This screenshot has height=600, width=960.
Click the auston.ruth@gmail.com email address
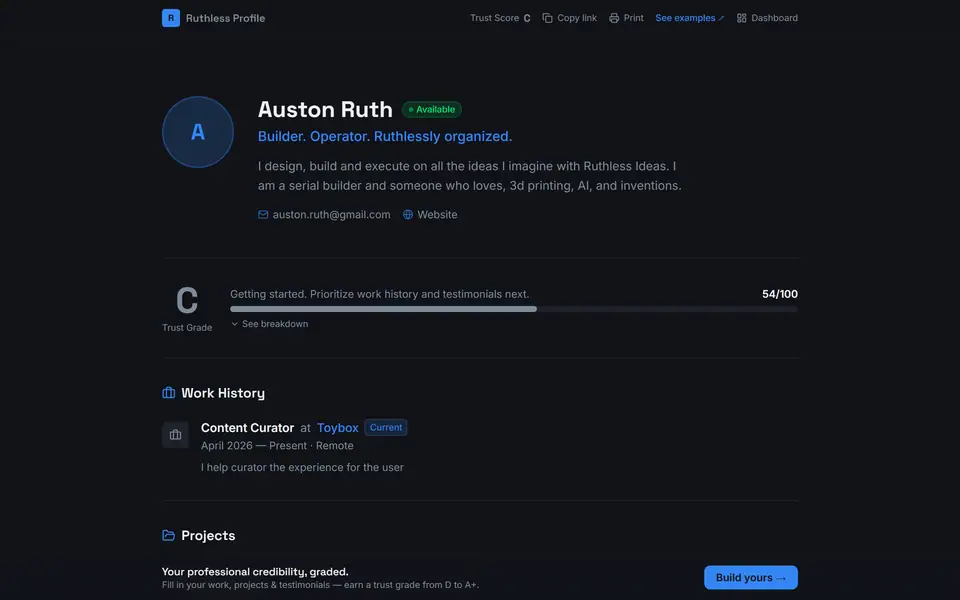click(331, 214)
